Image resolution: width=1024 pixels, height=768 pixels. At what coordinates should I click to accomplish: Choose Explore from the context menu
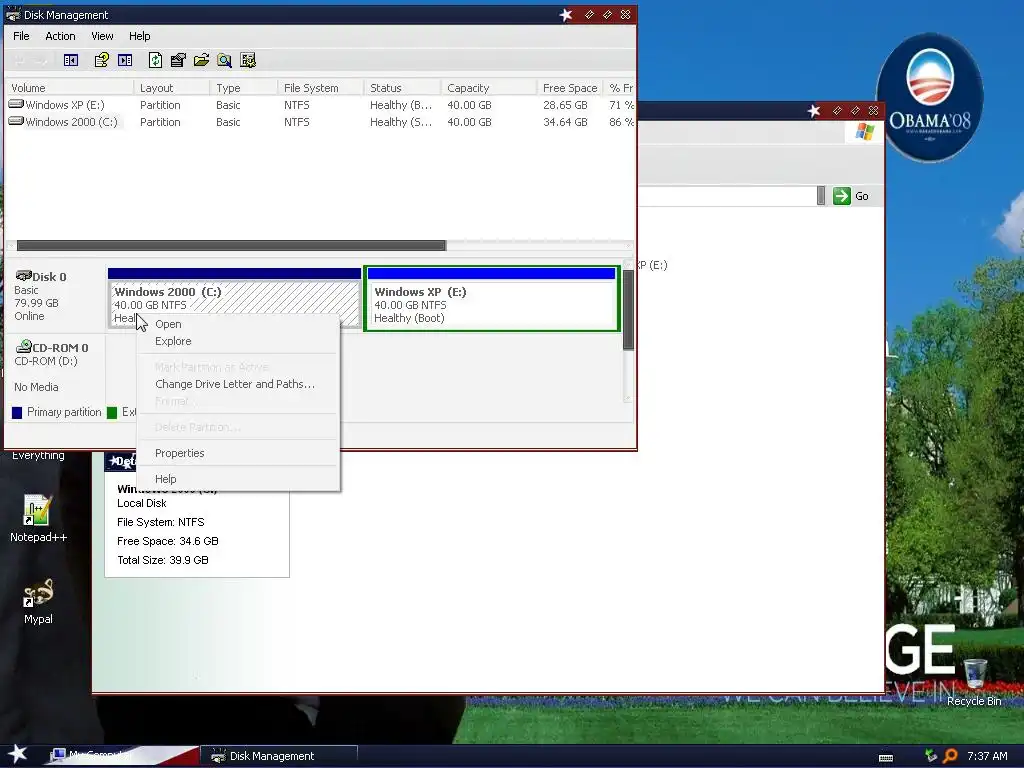pyautogui.click(x=238, y=341)
